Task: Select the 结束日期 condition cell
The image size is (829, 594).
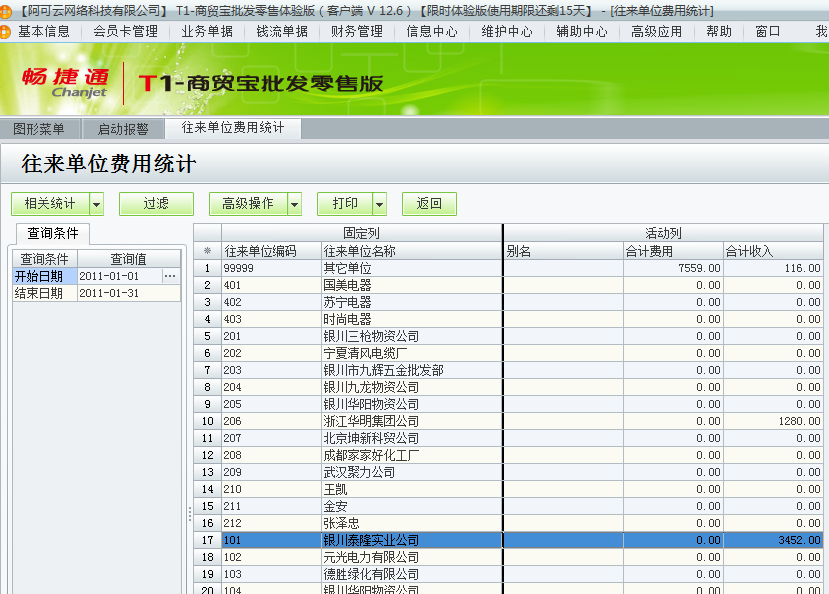Action: (45, 293)
